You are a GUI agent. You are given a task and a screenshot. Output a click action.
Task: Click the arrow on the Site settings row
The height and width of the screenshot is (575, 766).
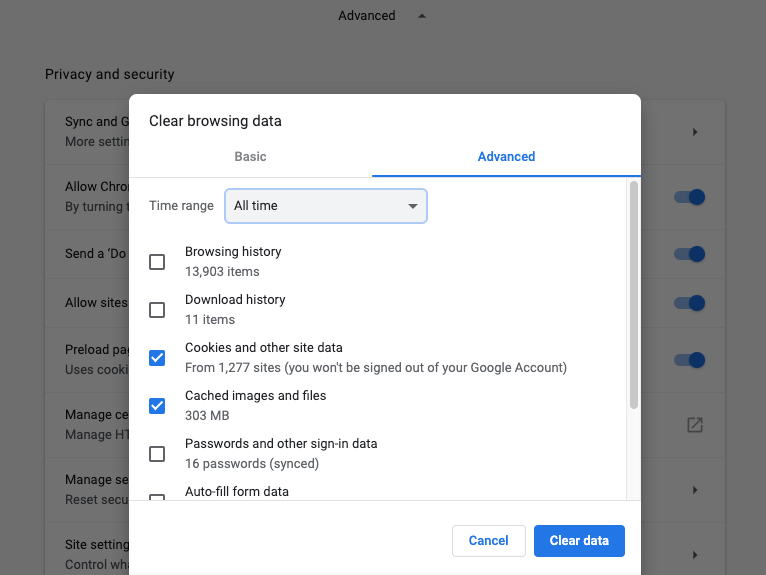(x=695, y=554)
